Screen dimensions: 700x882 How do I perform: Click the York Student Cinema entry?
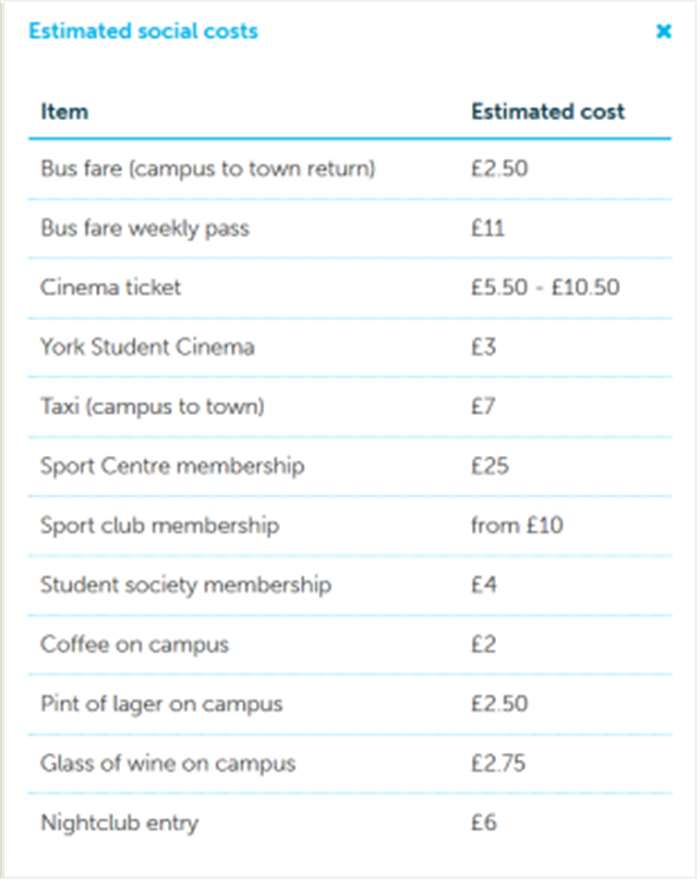click(147, 347)
